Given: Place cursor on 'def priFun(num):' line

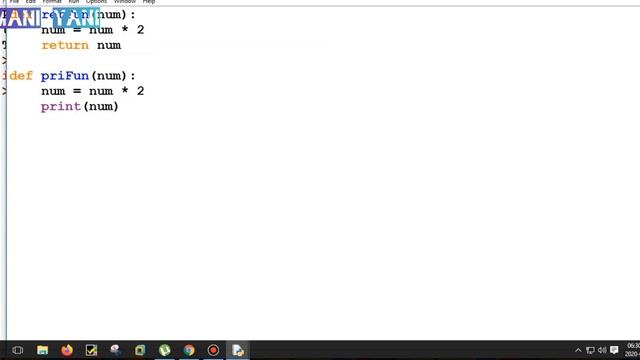Looking at the screenshot, I should coord(72,76).
